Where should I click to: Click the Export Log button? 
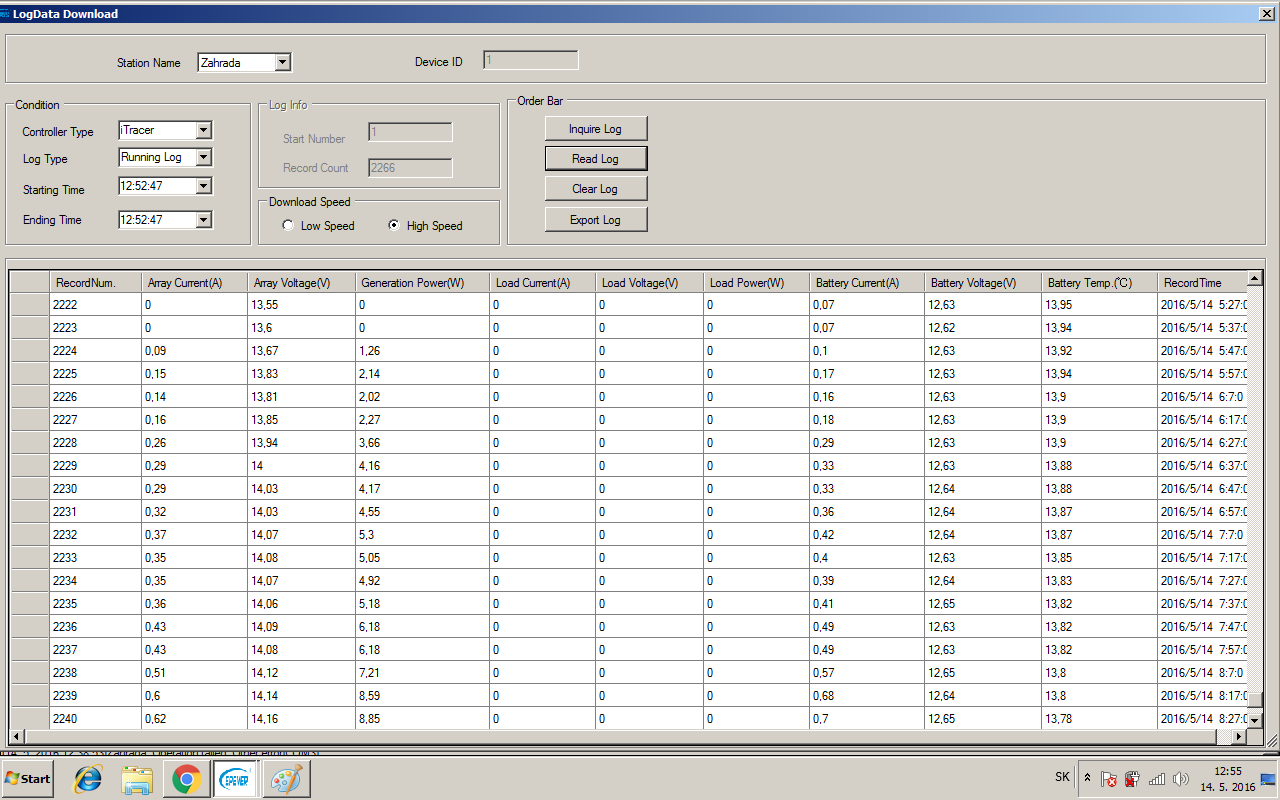[x=596, y=220]
